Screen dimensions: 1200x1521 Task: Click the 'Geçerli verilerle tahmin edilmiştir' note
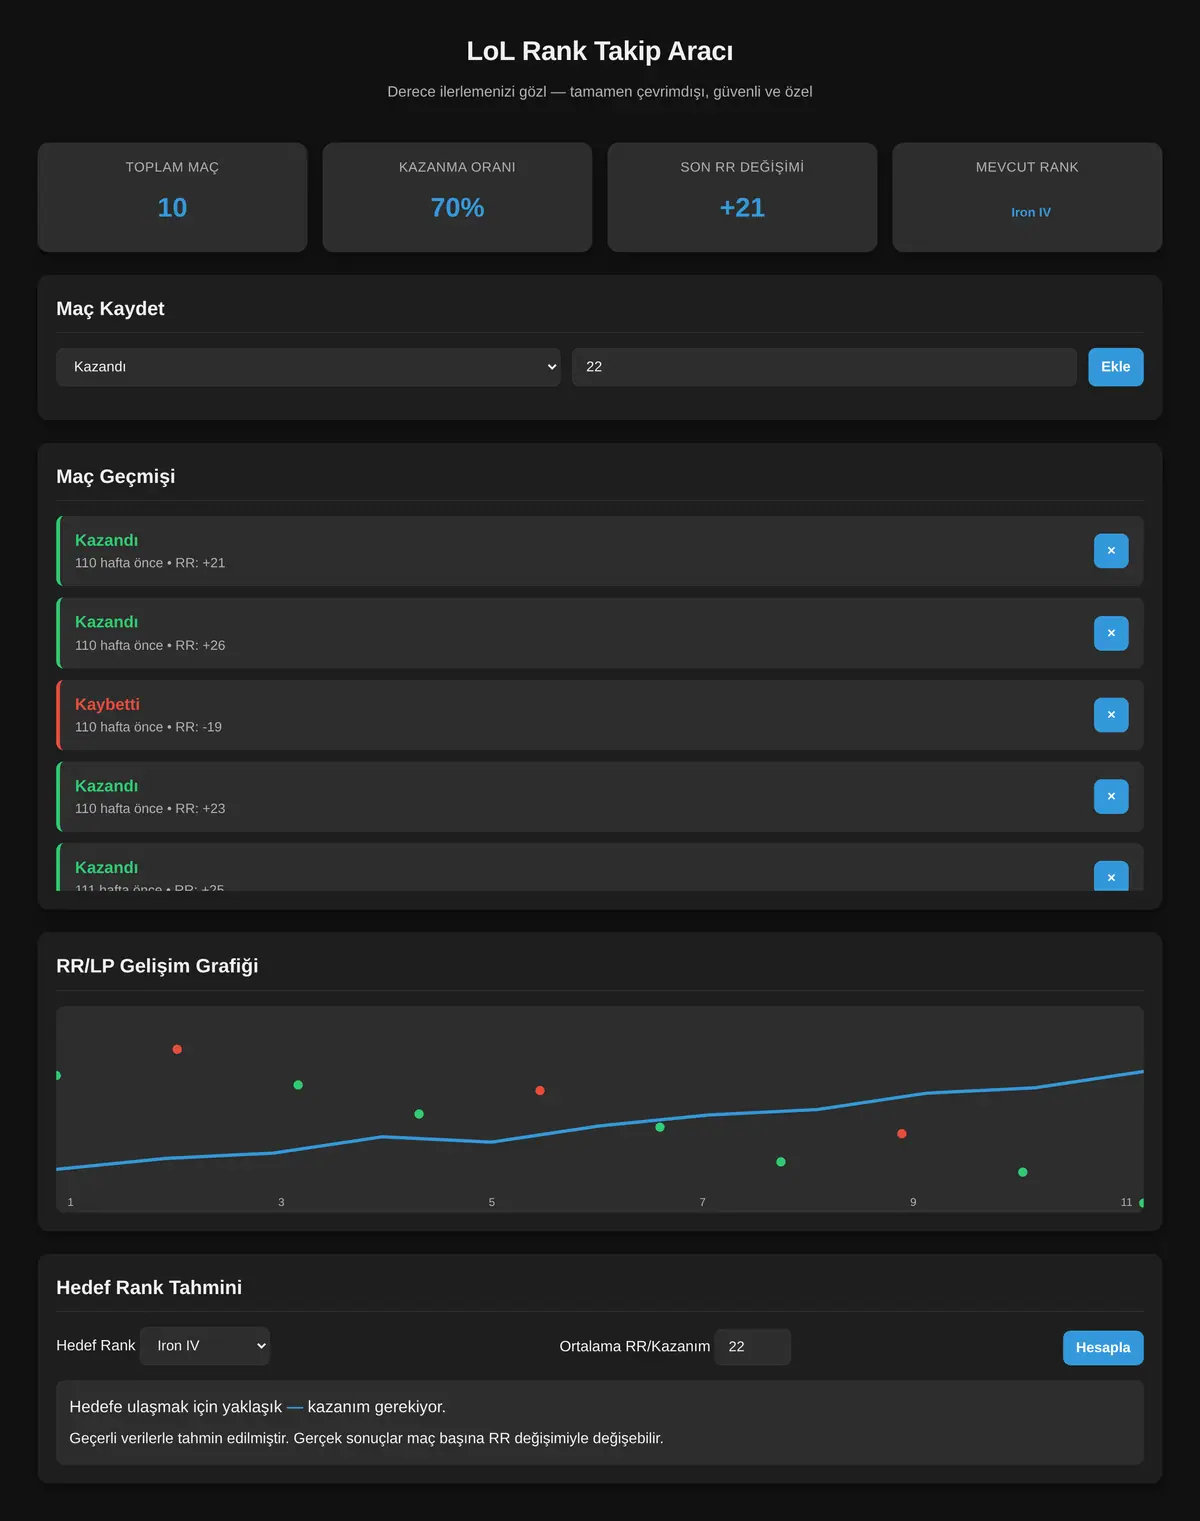point(366,1438)
